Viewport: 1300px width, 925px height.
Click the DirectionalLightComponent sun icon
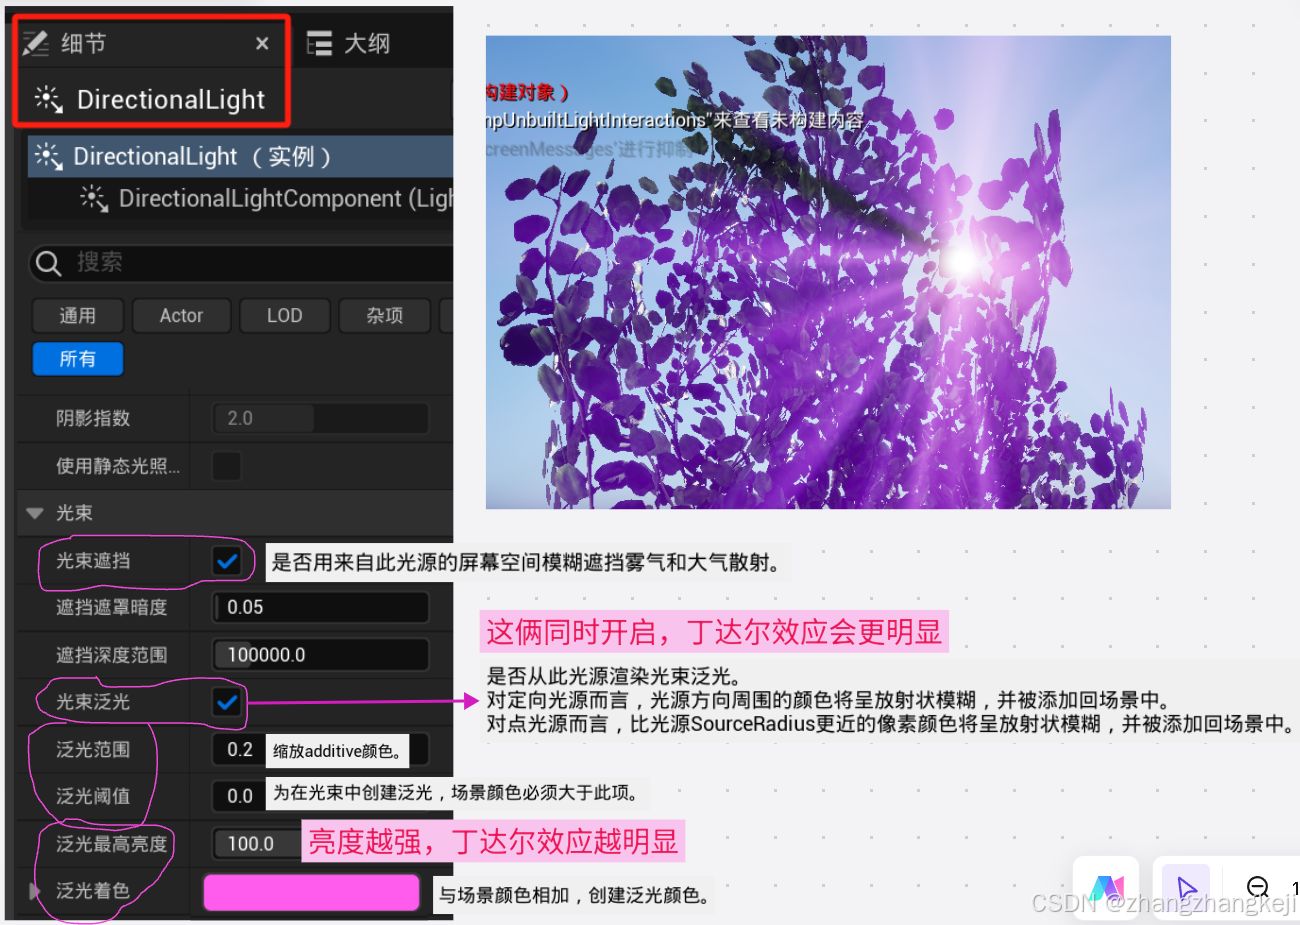click(93, 198)
